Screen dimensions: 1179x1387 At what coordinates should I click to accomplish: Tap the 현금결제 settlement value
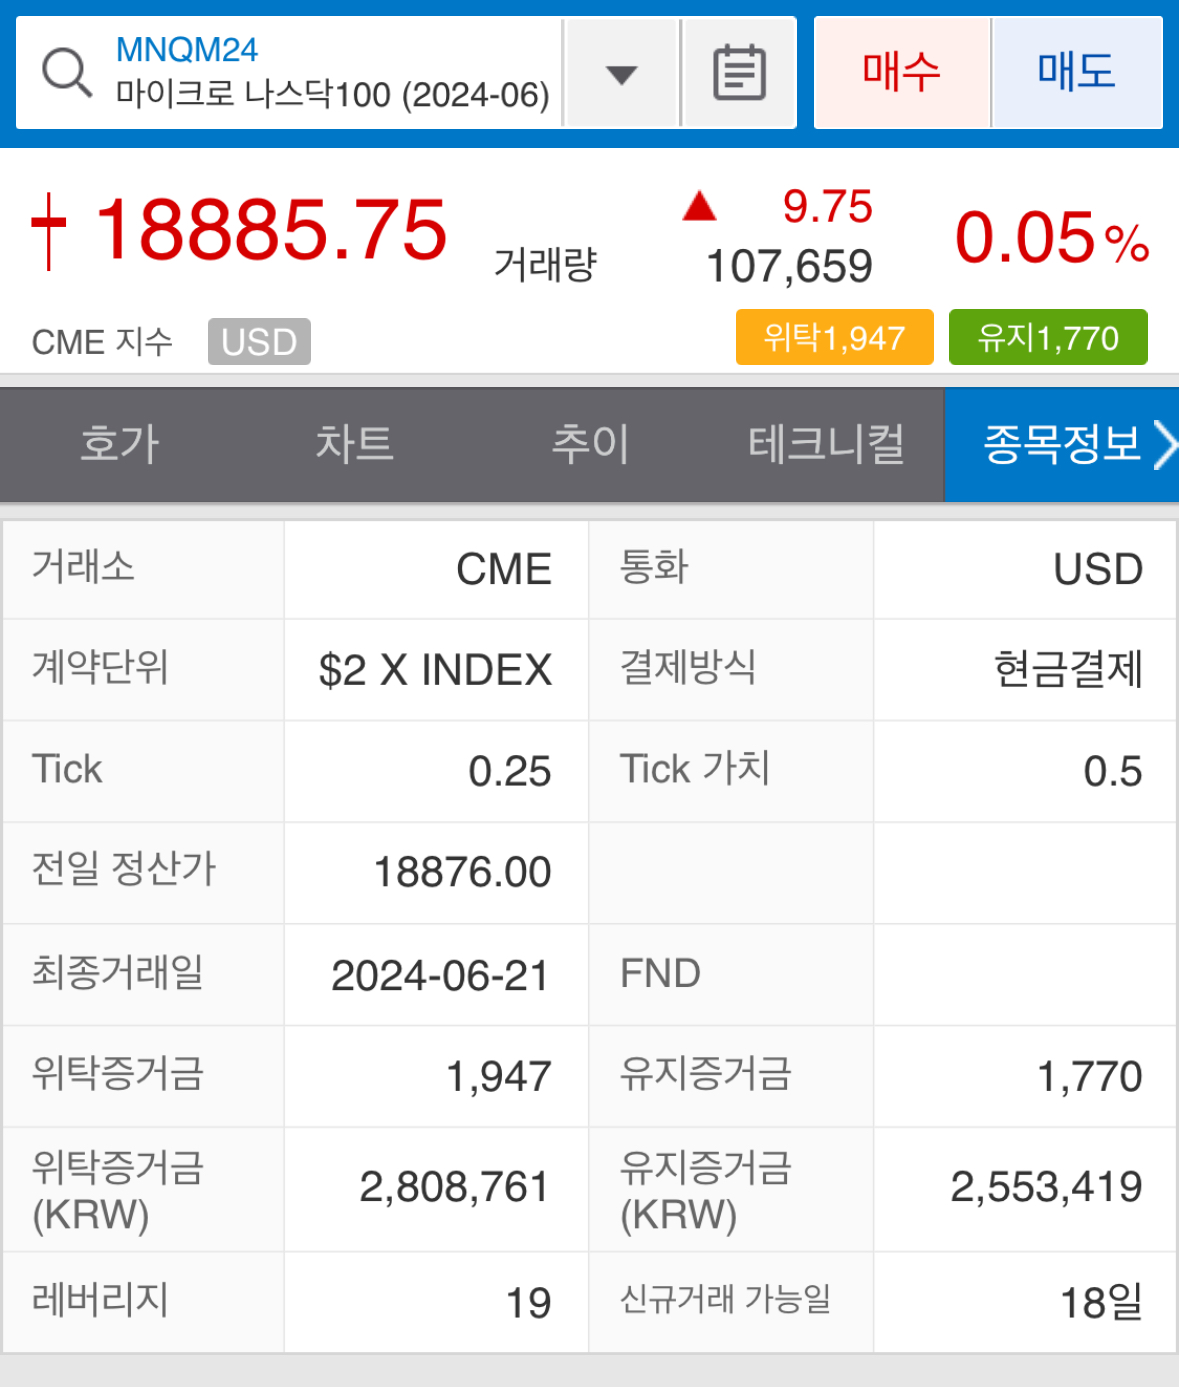pyautogui.click(x=1068, y=670)
